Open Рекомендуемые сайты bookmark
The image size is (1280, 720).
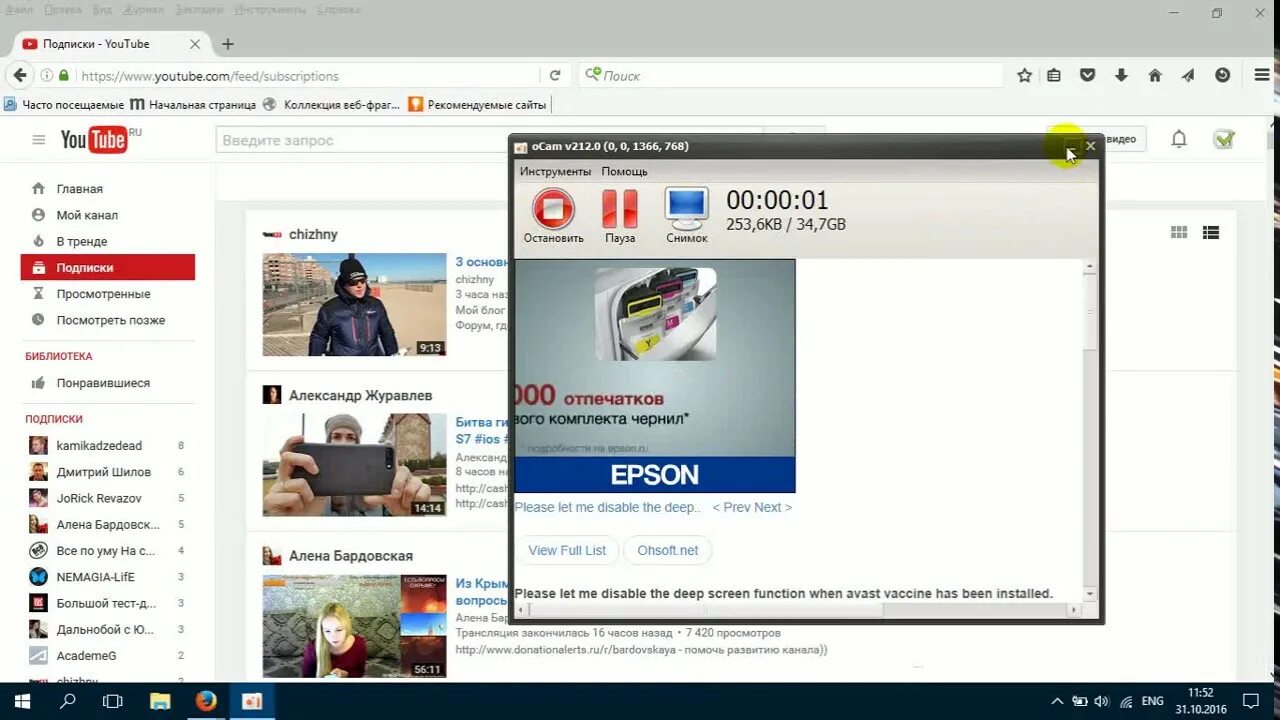coord(478,104)
